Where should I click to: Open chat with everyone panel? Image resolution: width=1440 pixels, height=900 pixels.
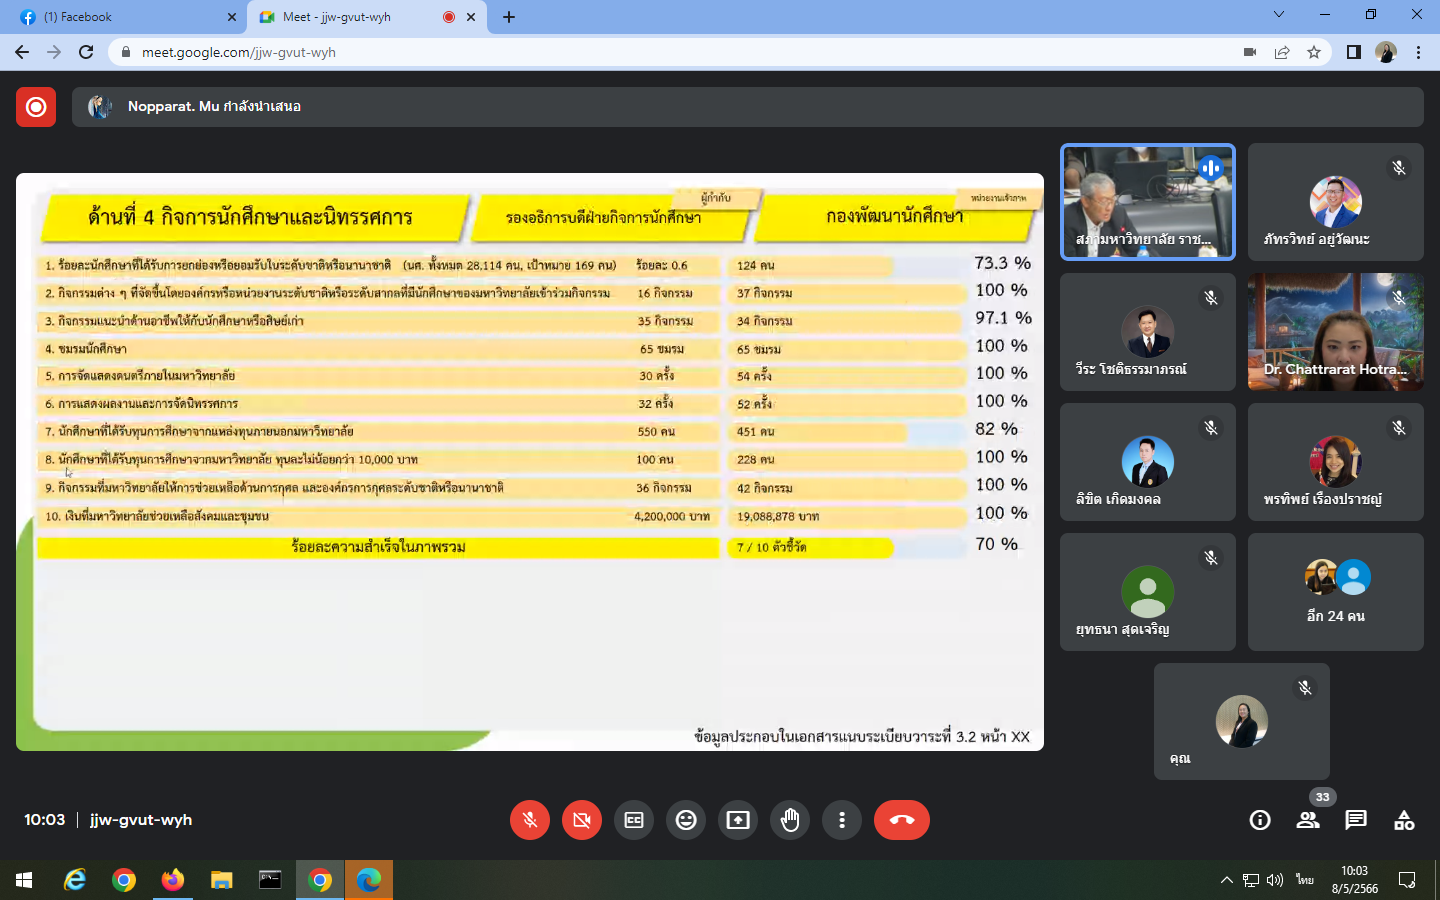(1356, 820)
